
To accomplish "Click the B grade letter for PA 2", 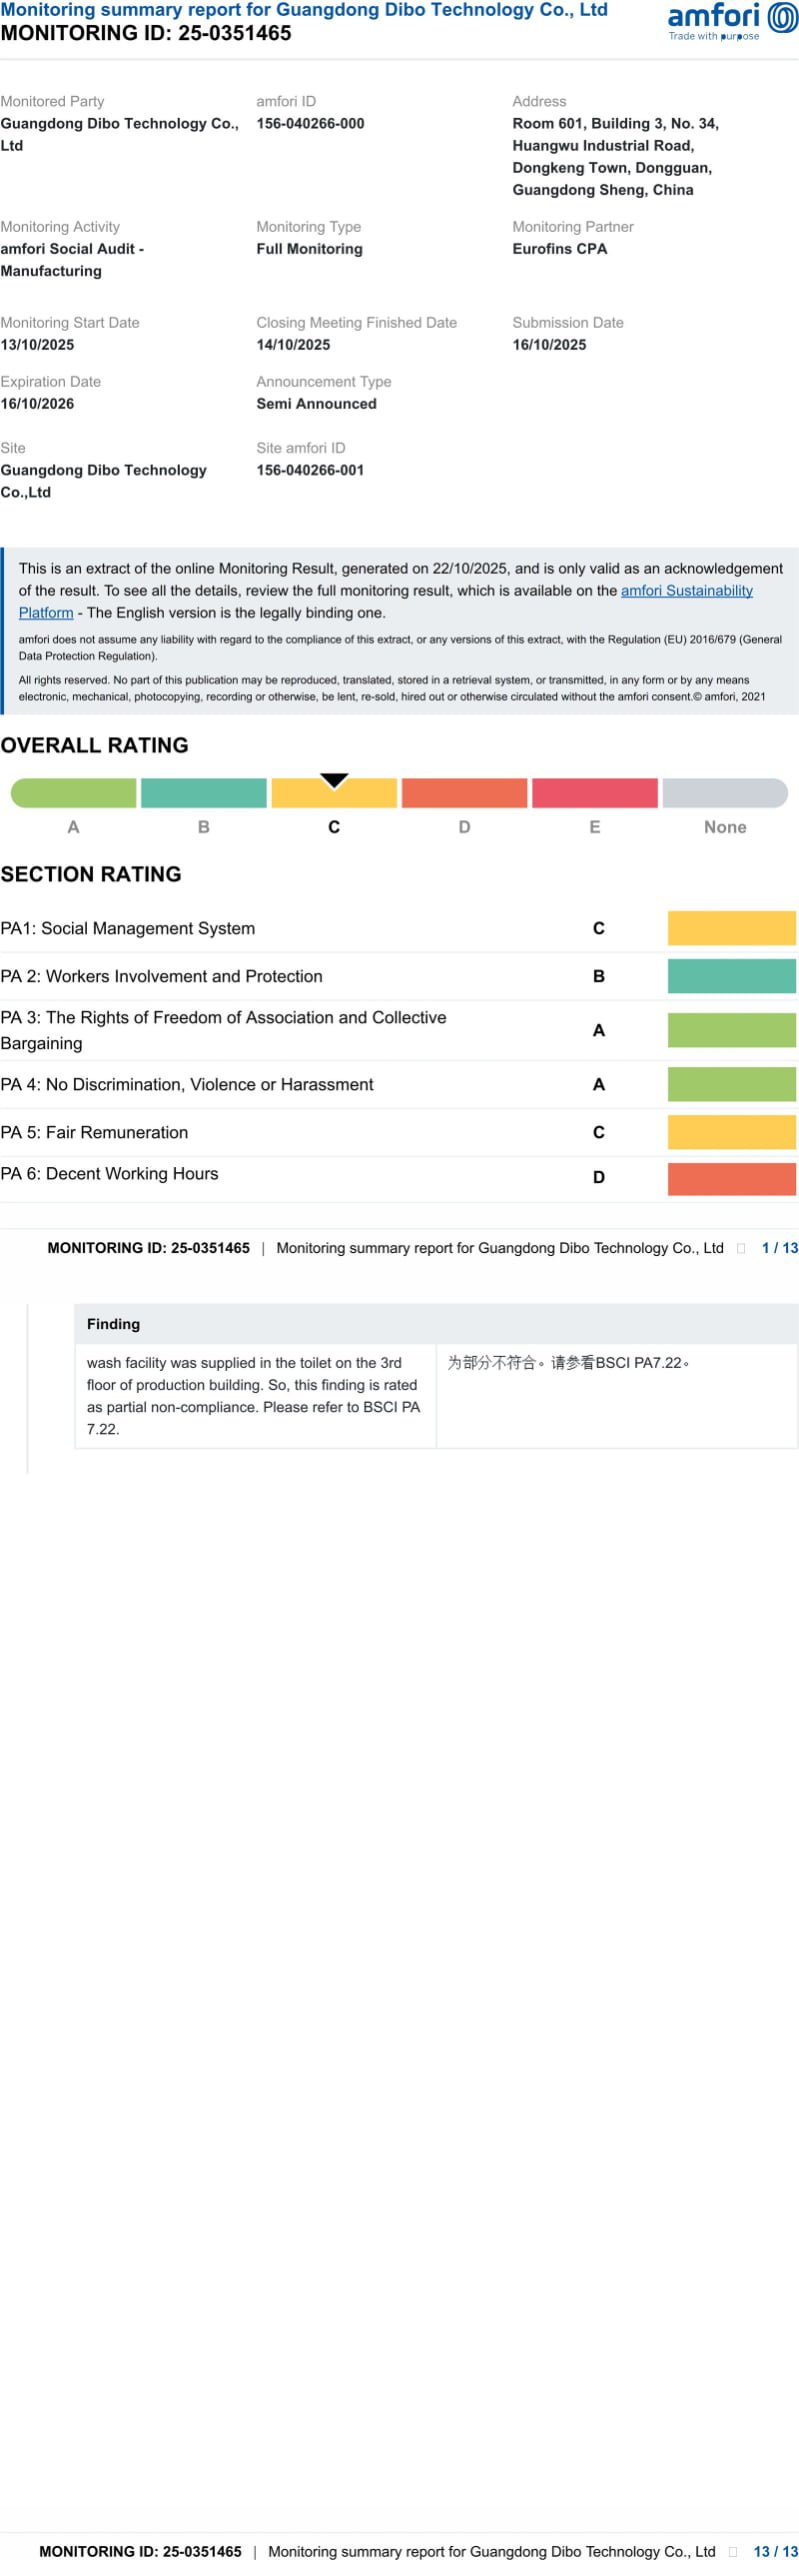I will click(598, 976).
